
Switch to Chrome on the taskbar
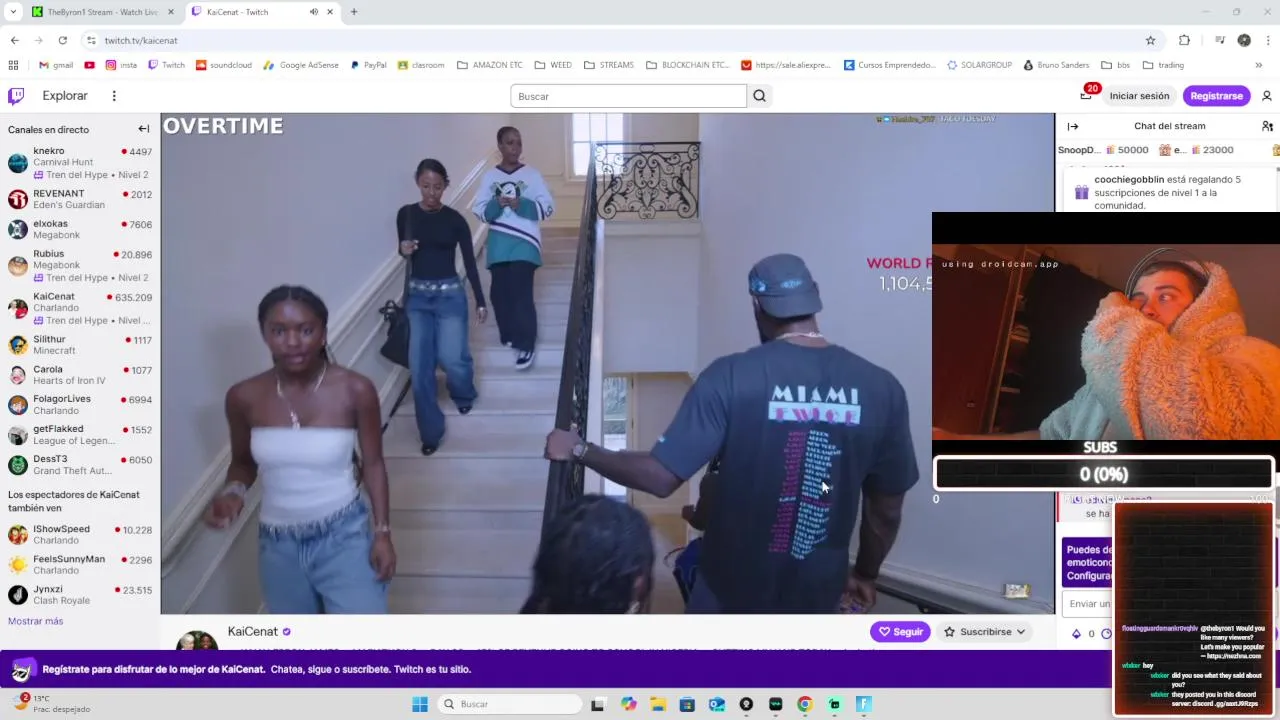[805, 704]
